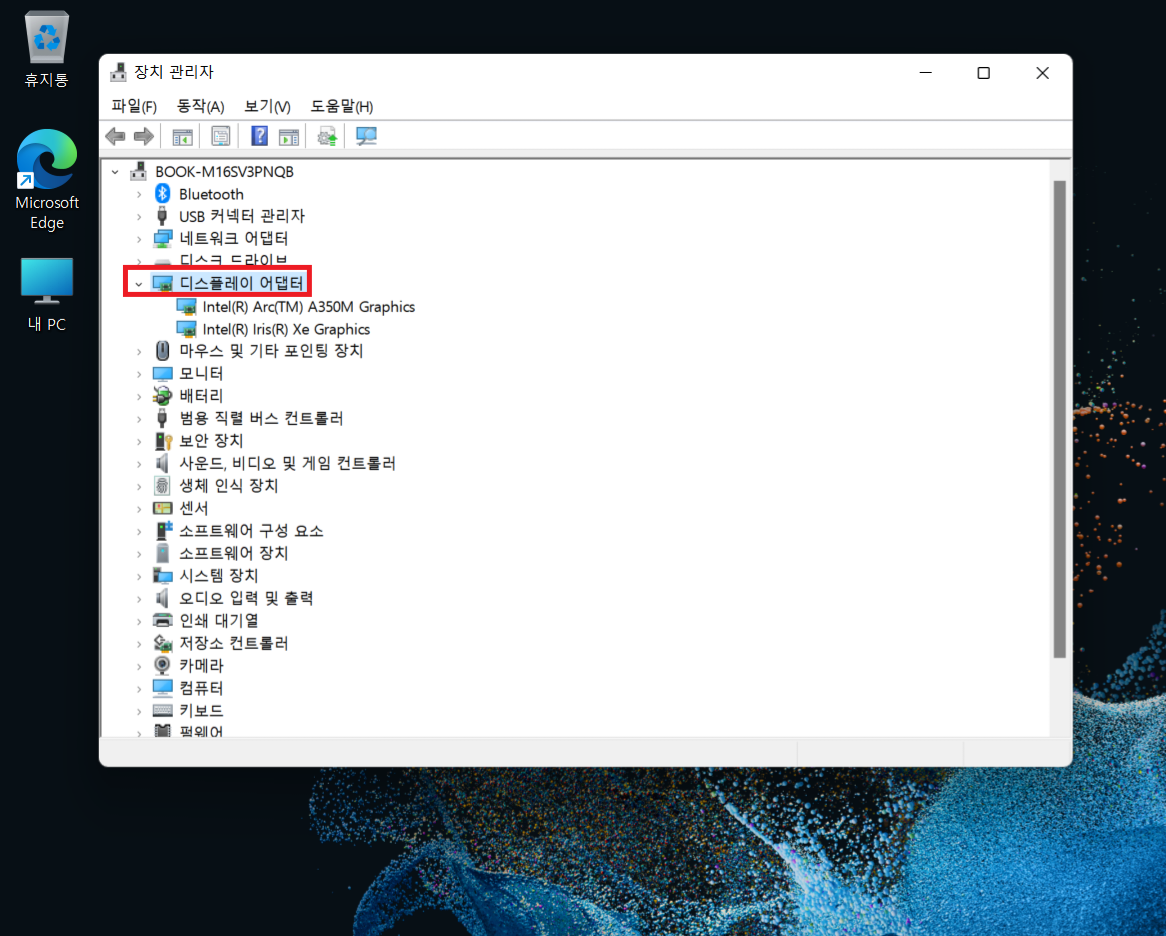Click the 보안 장치 key icon
Screen dimensions: 1166x936
click(x=163, y=441)
